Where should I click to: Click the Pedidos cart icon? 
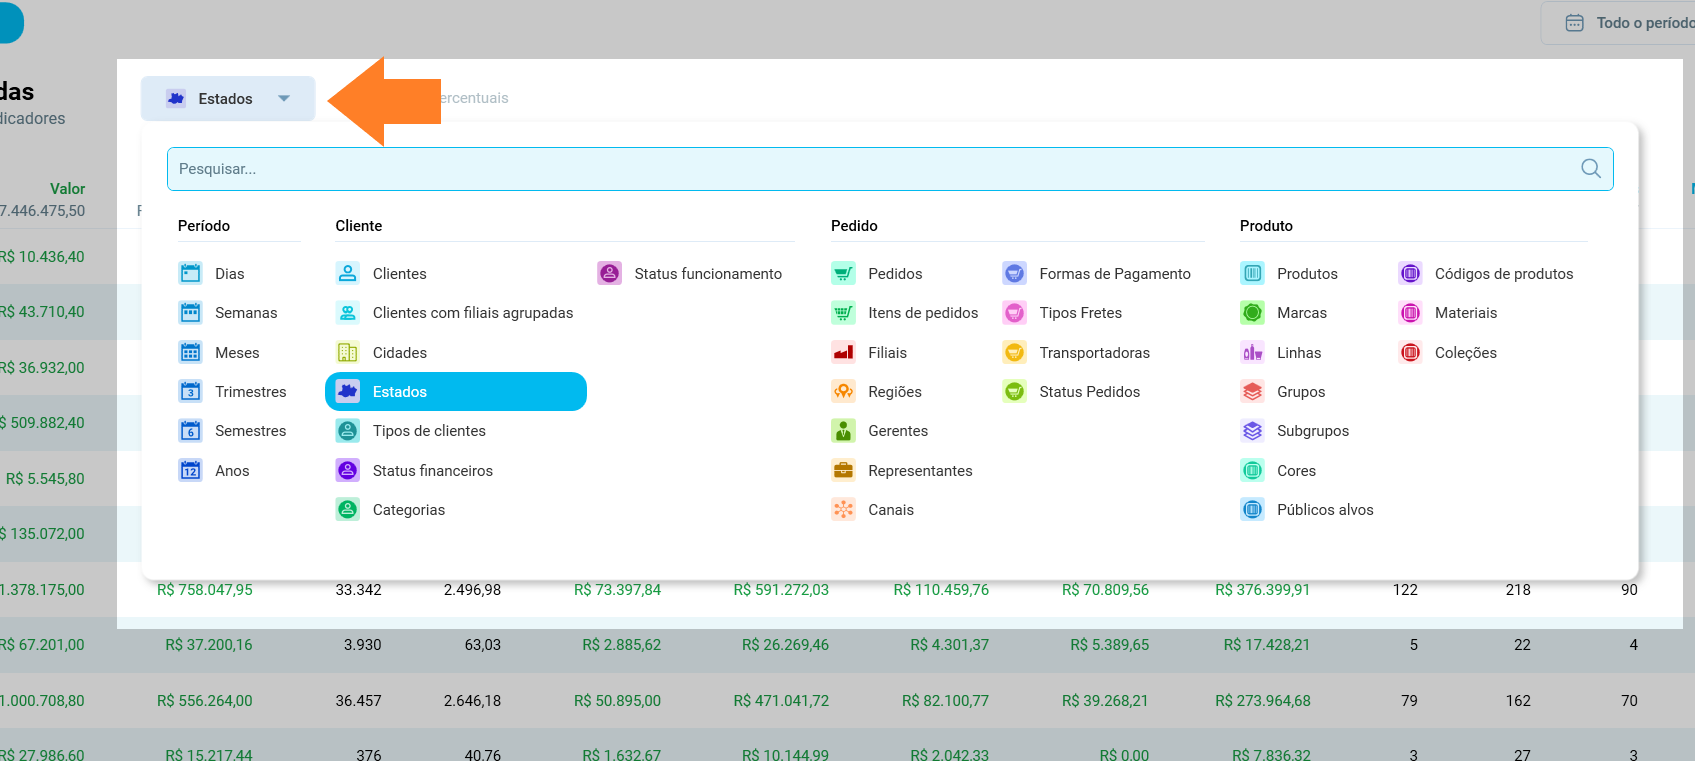(x=843, y=273)
